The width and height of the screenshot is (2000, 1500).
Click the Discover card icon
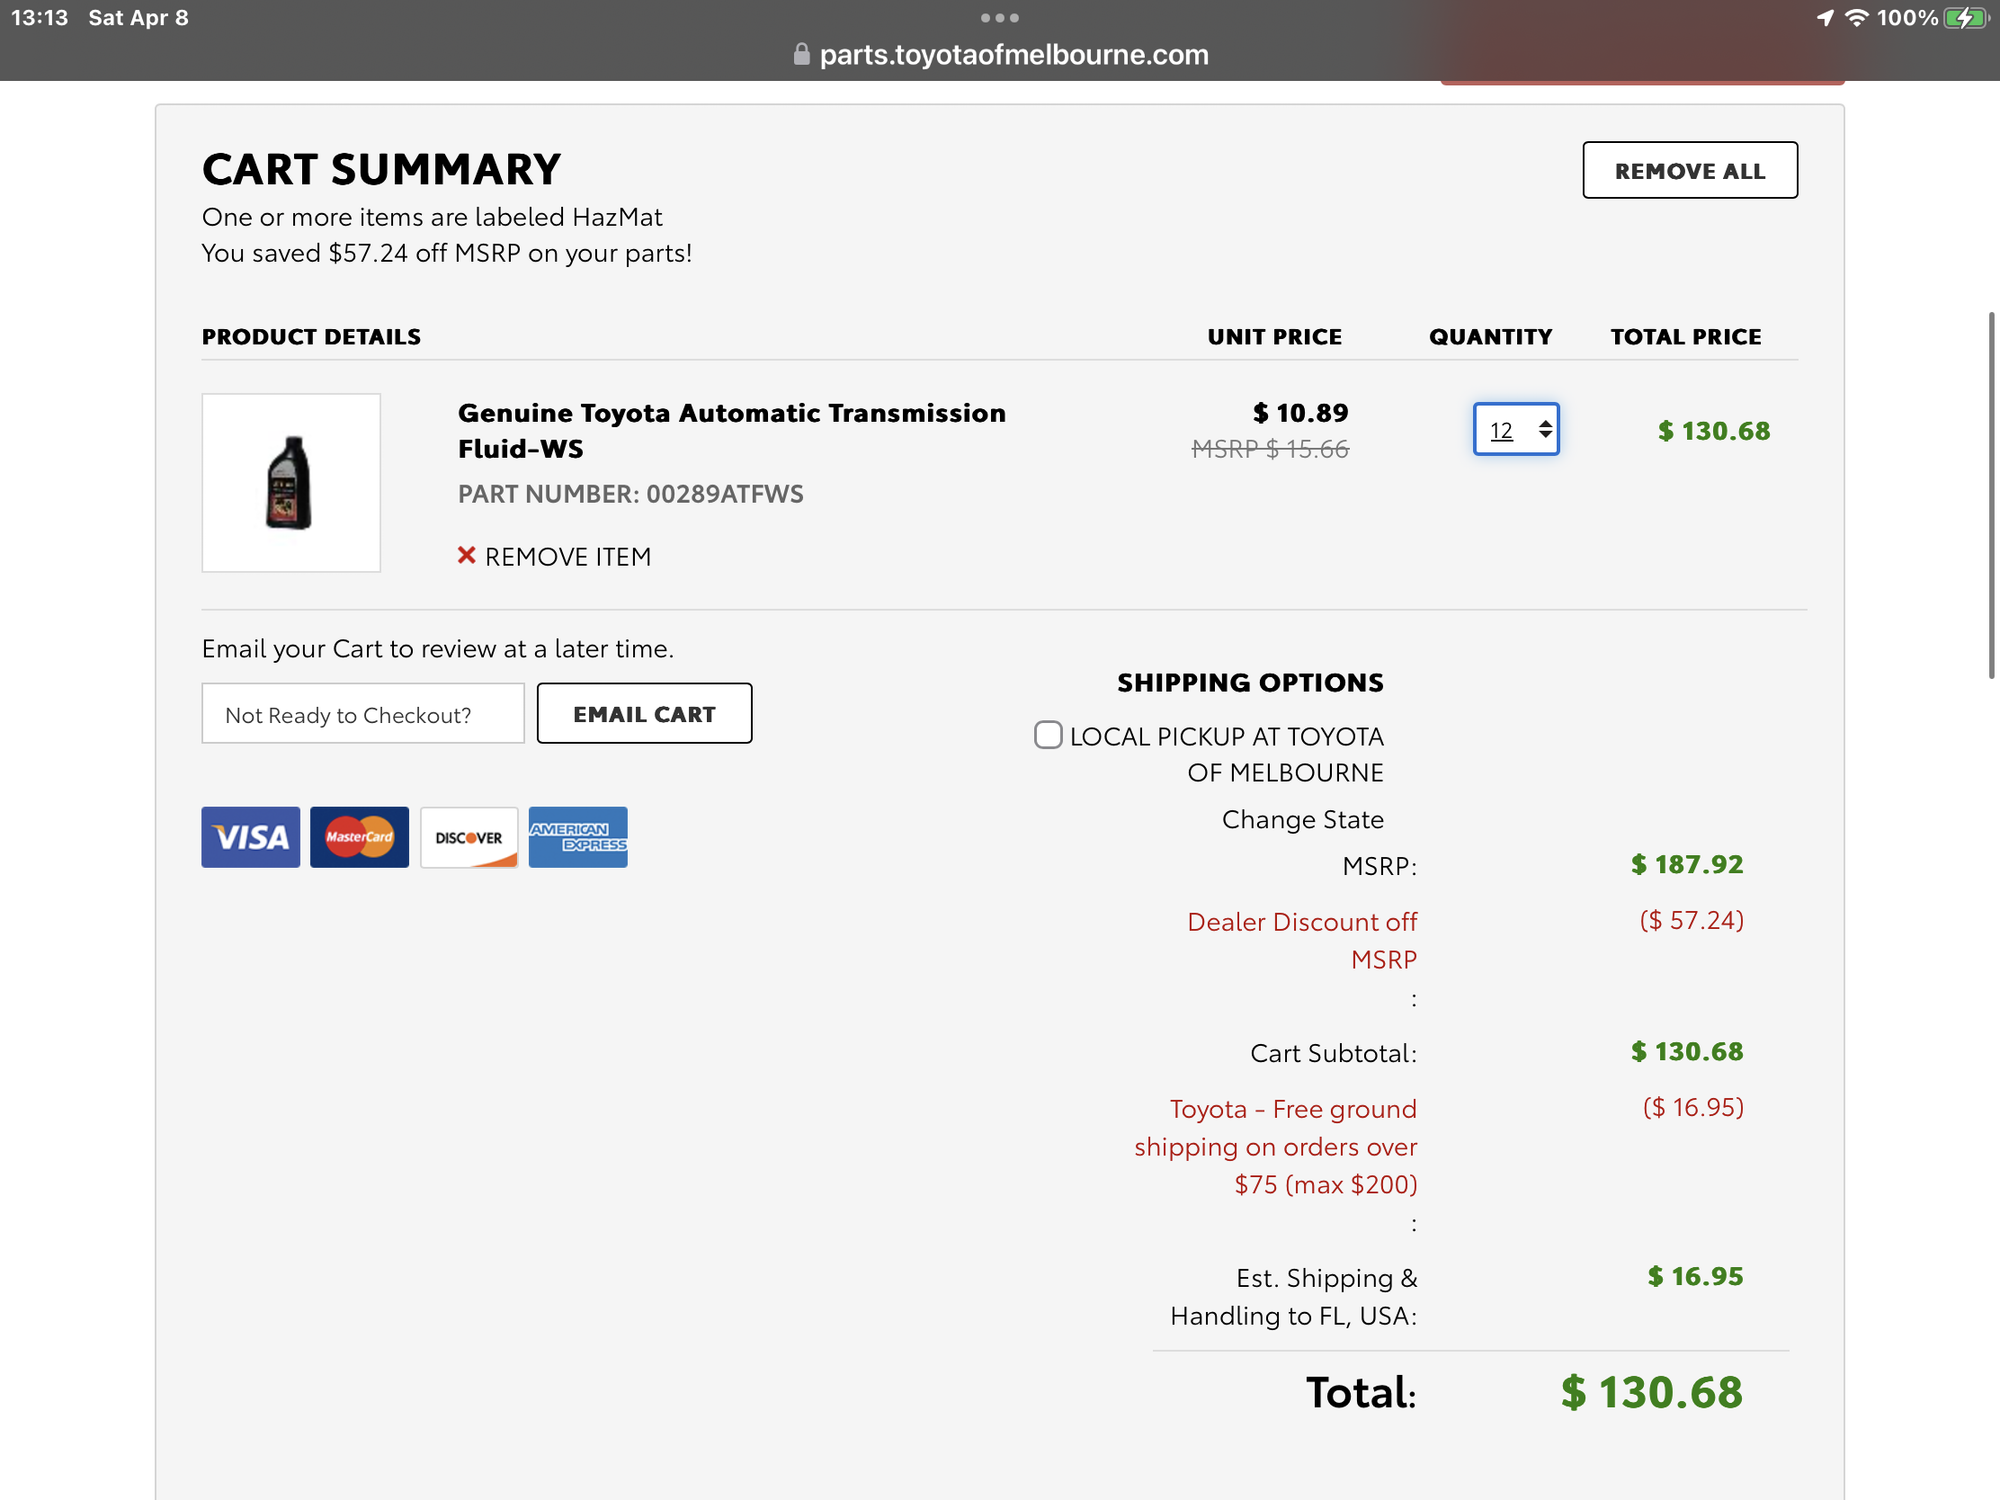click(469, 837)
